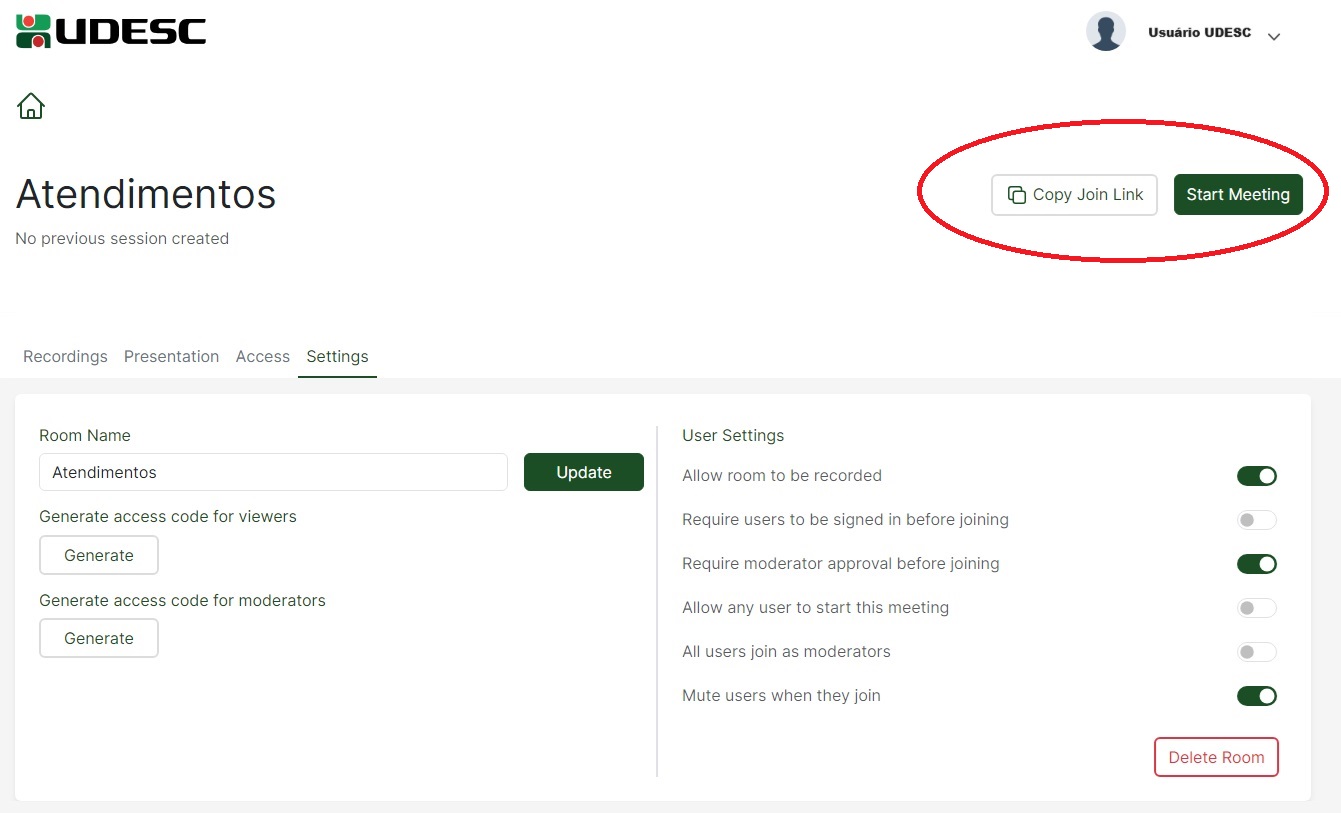Click the Update button
Viewport: 1341px width, 813px height.
(x=583, y=472)
